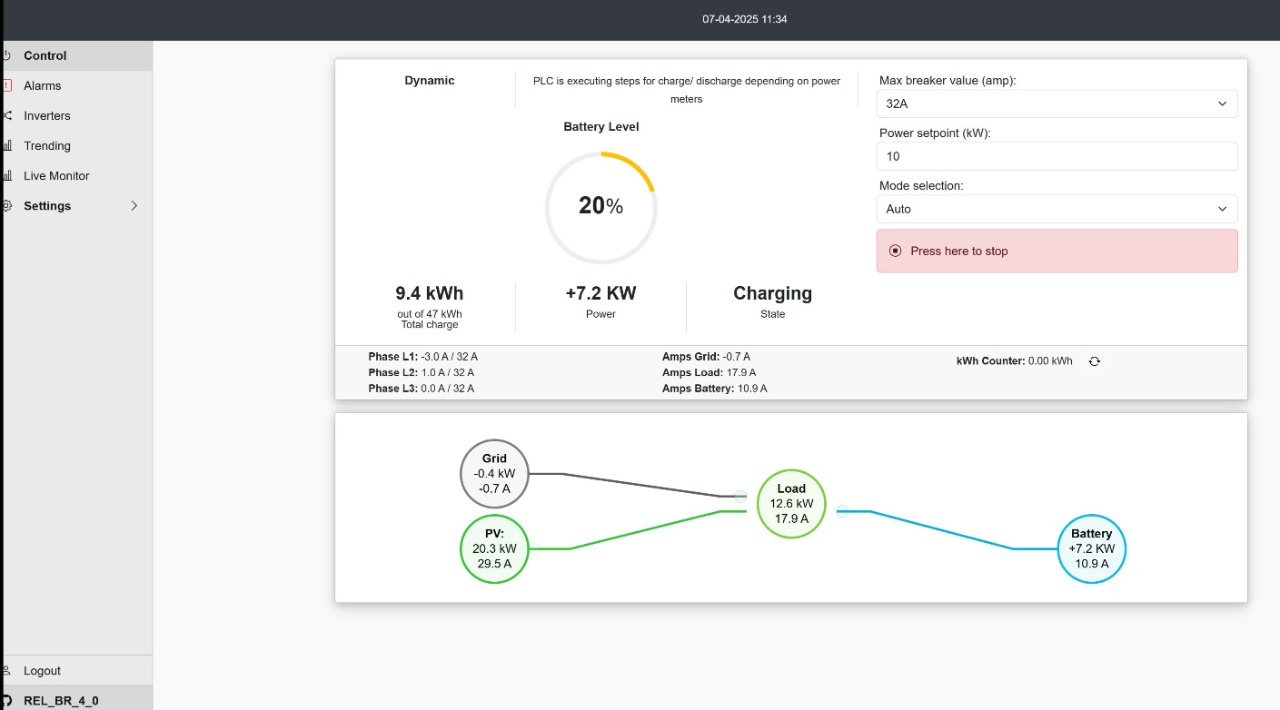The height and width of the screenshot is (710, 1280).
Task: Click the date and time in header
Action: point(744,19)
